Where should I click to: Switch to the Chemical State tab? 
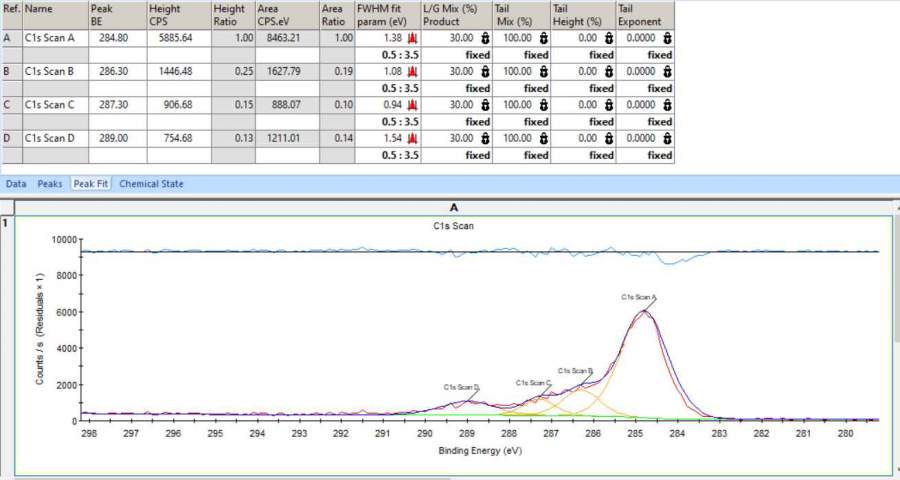(x=151, y=184)
